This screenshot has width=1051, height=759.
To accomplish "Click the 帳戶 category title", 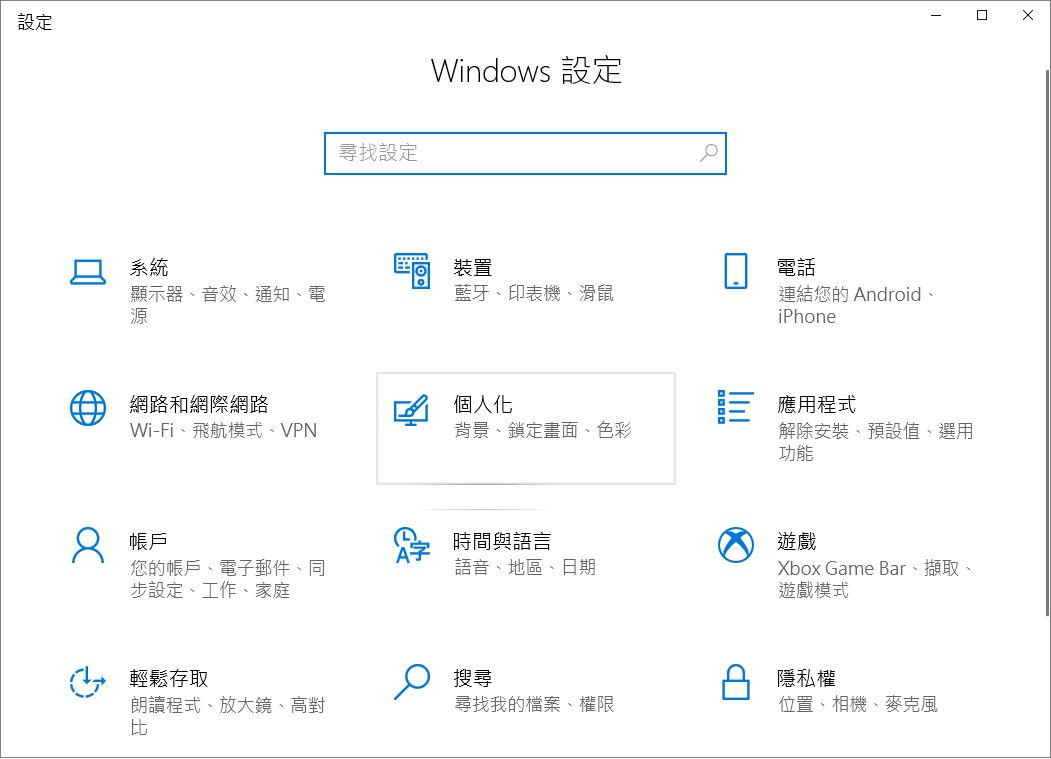I will pos(149,541).
